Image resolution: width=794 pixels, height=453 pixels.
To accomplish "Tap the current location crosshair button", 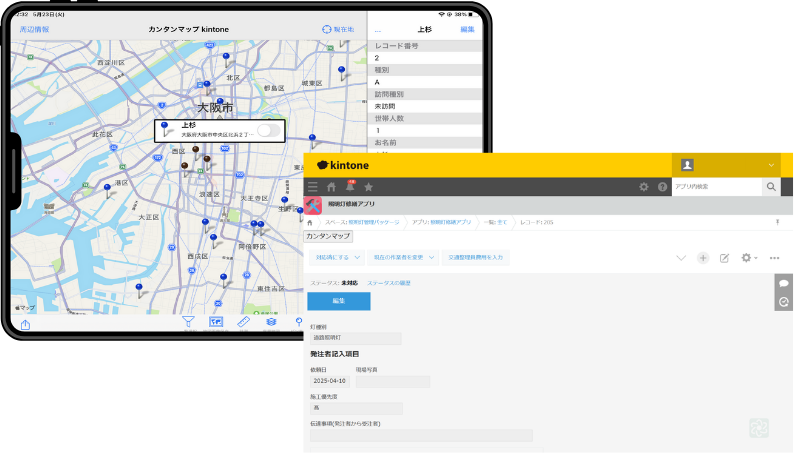I will tap(338, 29).
